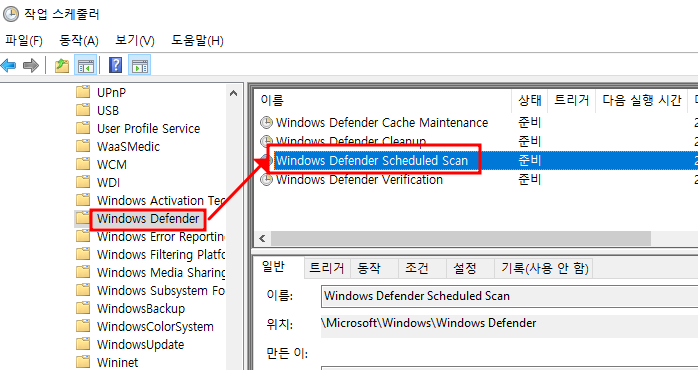Select Windows Defender Cleanup task
This screenshot has width=698, height=370.
351,142
